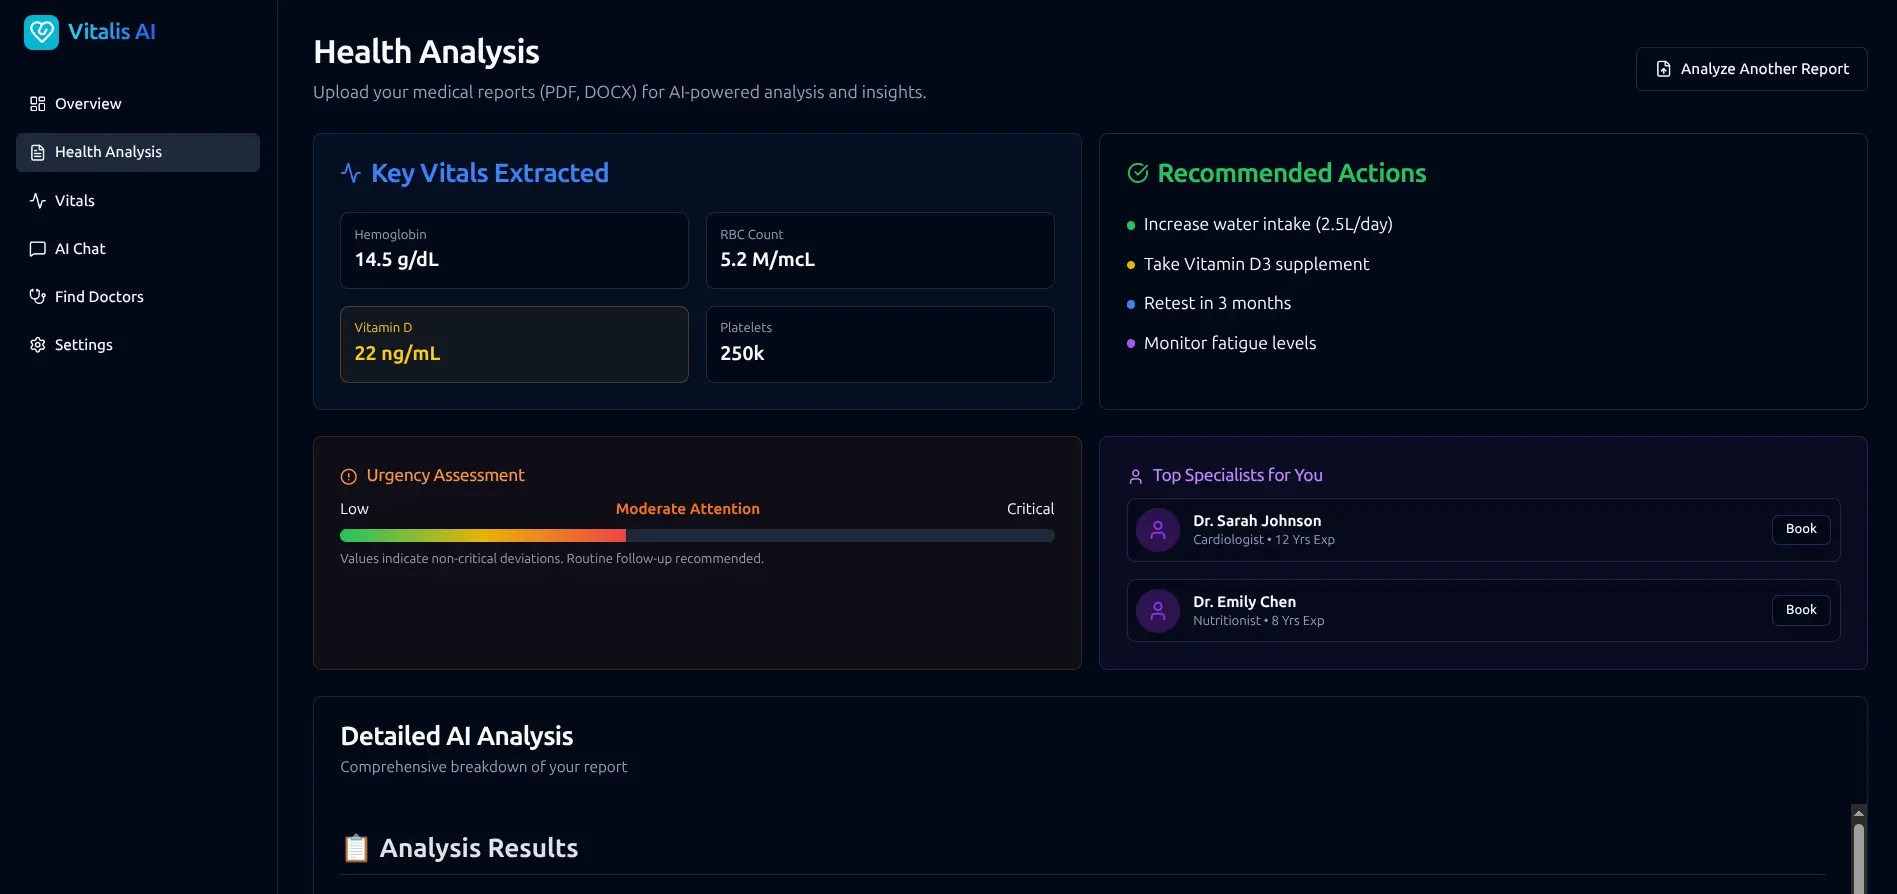This screenshot has height=894, width=1897.
Task: Click the Recommended Actions checkmark icon
Action: click(x=1138, y=173)
